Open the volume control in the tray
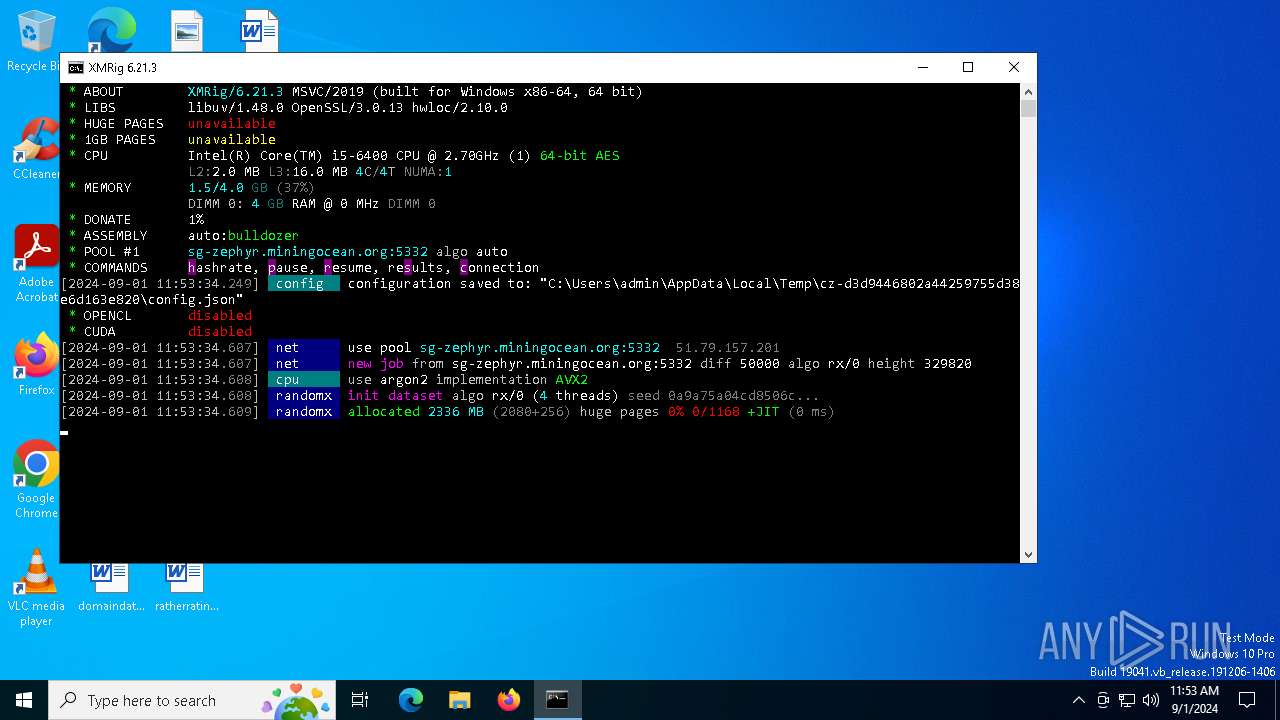The image size is (1280, 720). coord(1151,700)
